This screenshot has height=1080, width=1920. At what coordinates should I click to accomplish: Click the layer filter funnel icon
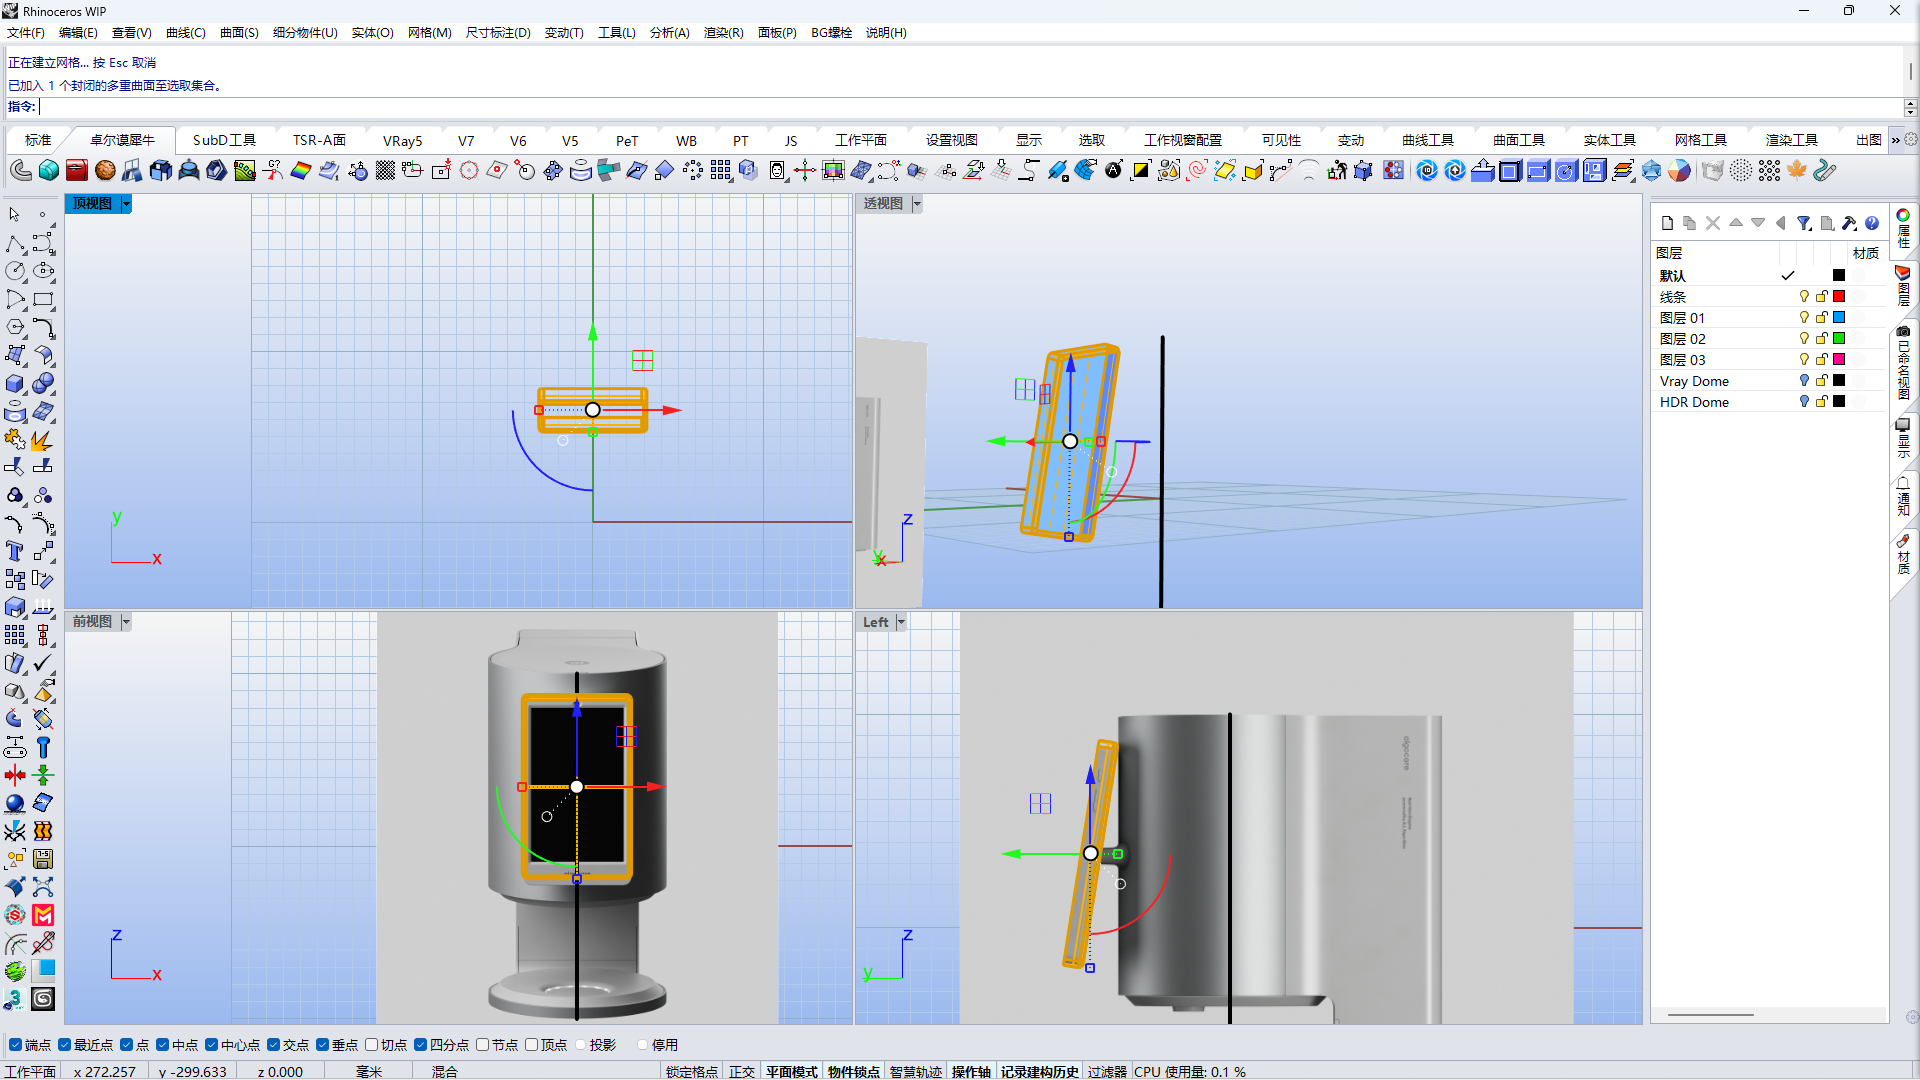click(1803, 223)
